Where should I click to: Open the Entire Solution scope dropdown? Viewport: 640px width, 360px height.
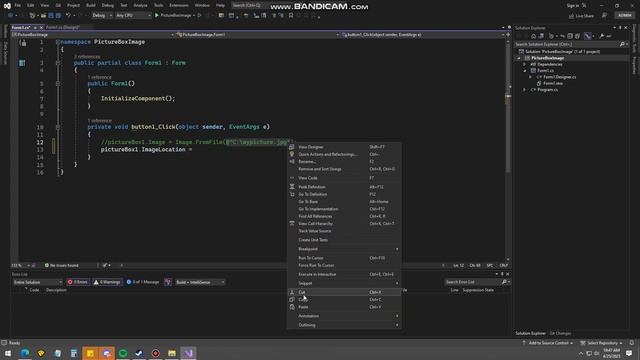[x=38, y=282]
